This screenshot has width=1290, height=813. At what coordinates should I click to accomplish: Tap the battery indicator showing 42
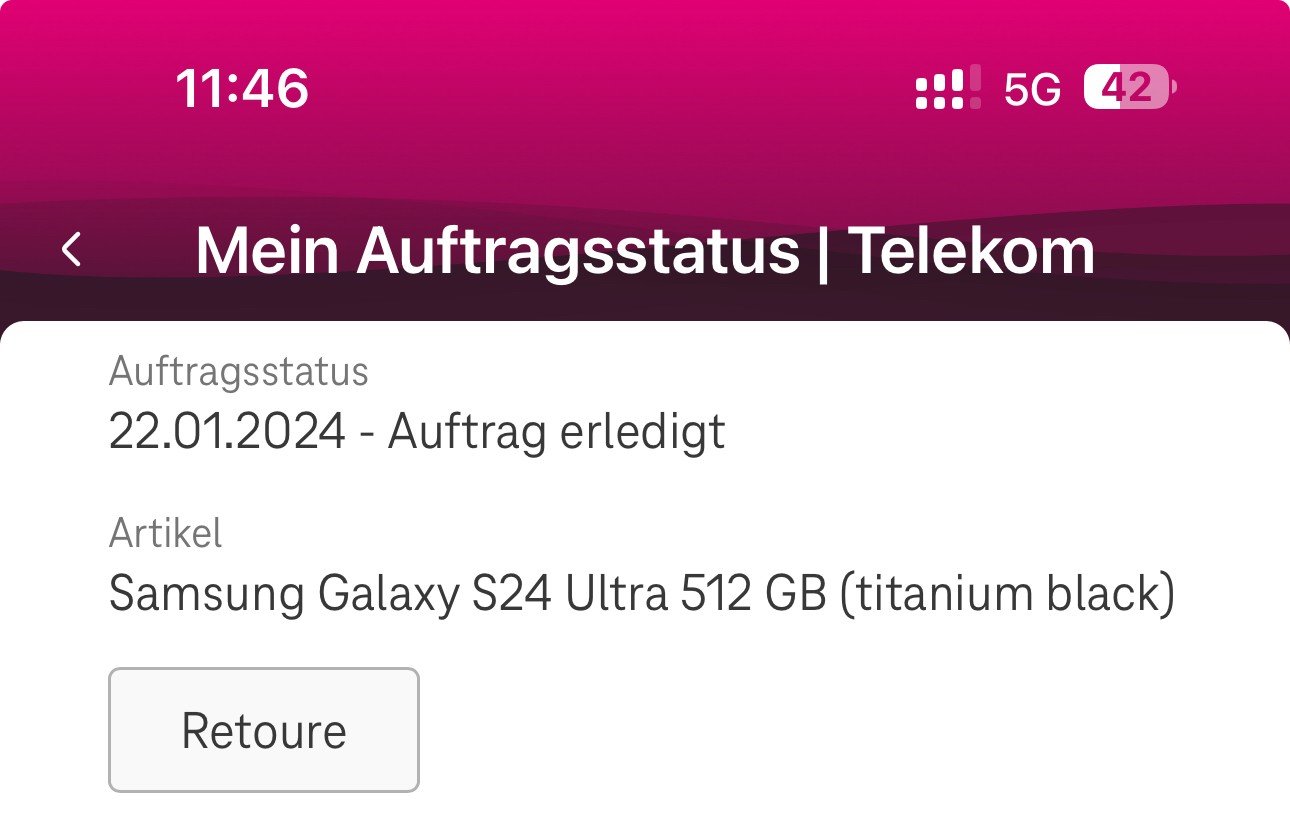1129,88
